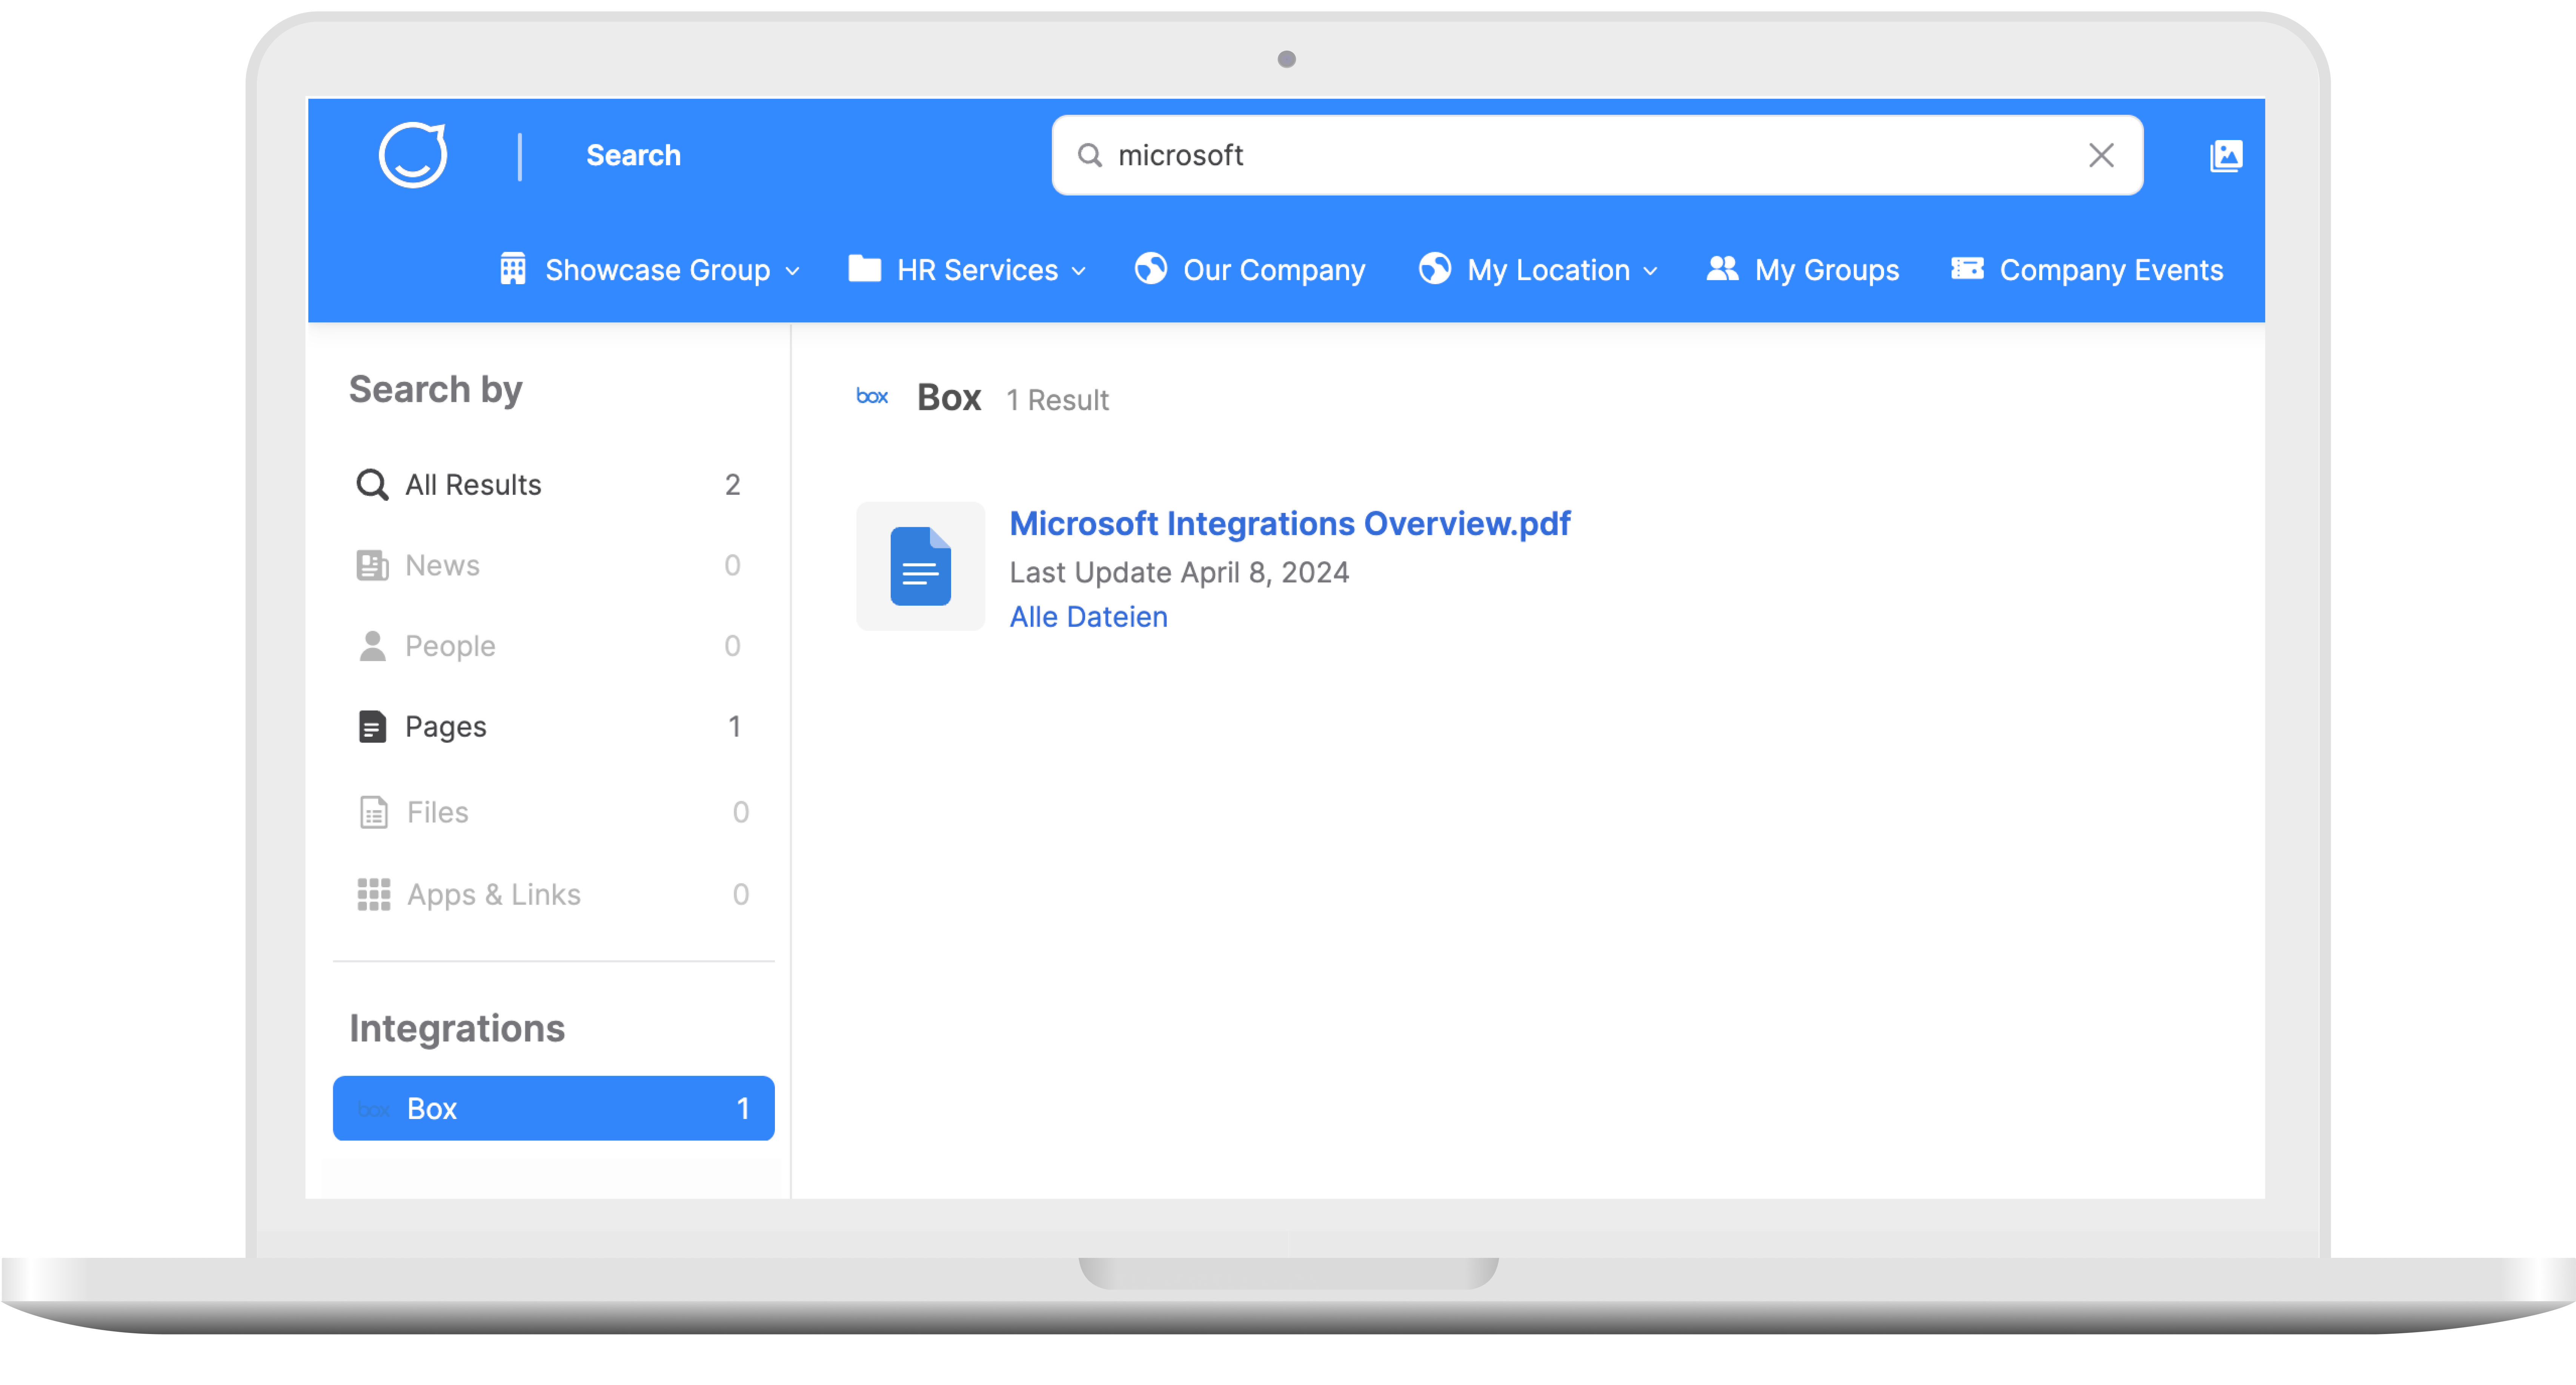
Task: Clear the search field with X
Action: pyautogui.click(x=2101, y=155)
